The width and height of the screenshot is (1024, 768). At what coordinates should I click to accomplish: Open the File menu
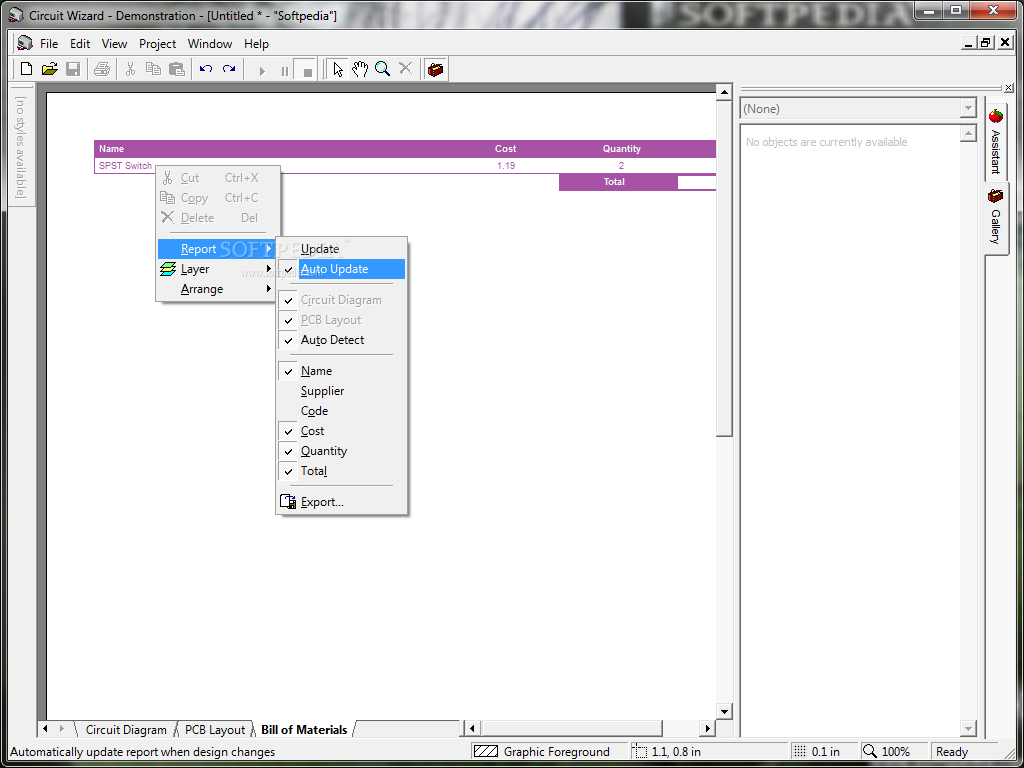pyautogui.click(x=49, y=44)
